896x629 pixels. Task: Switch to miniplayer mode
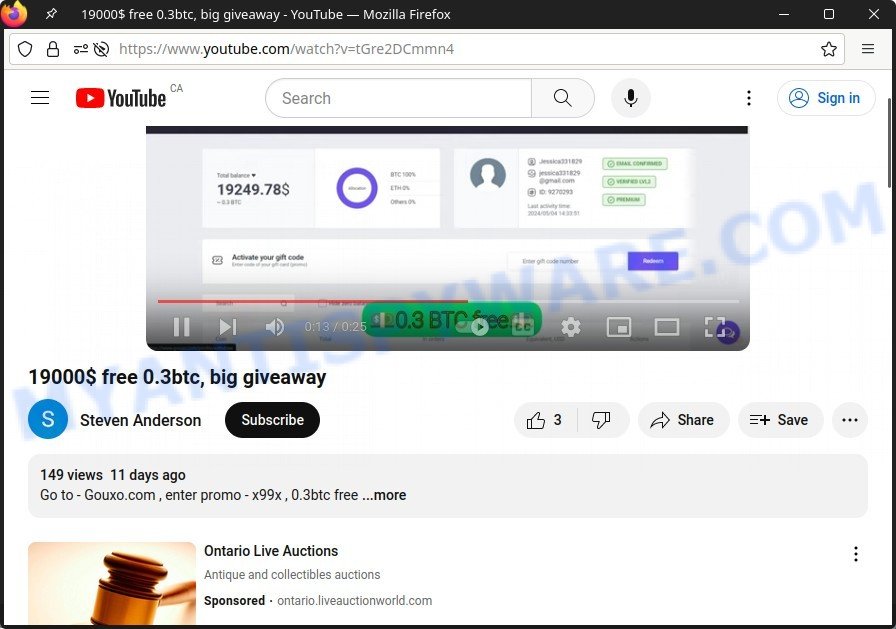pyautogui.click(x=619, y=327)
